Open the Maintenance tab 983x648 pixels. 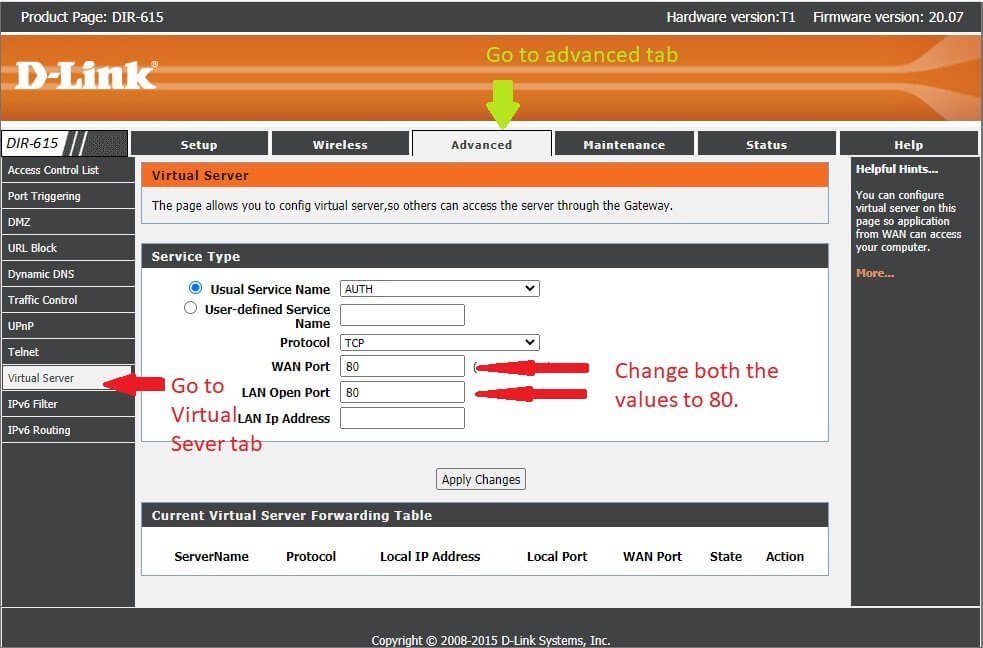(624, 144)
